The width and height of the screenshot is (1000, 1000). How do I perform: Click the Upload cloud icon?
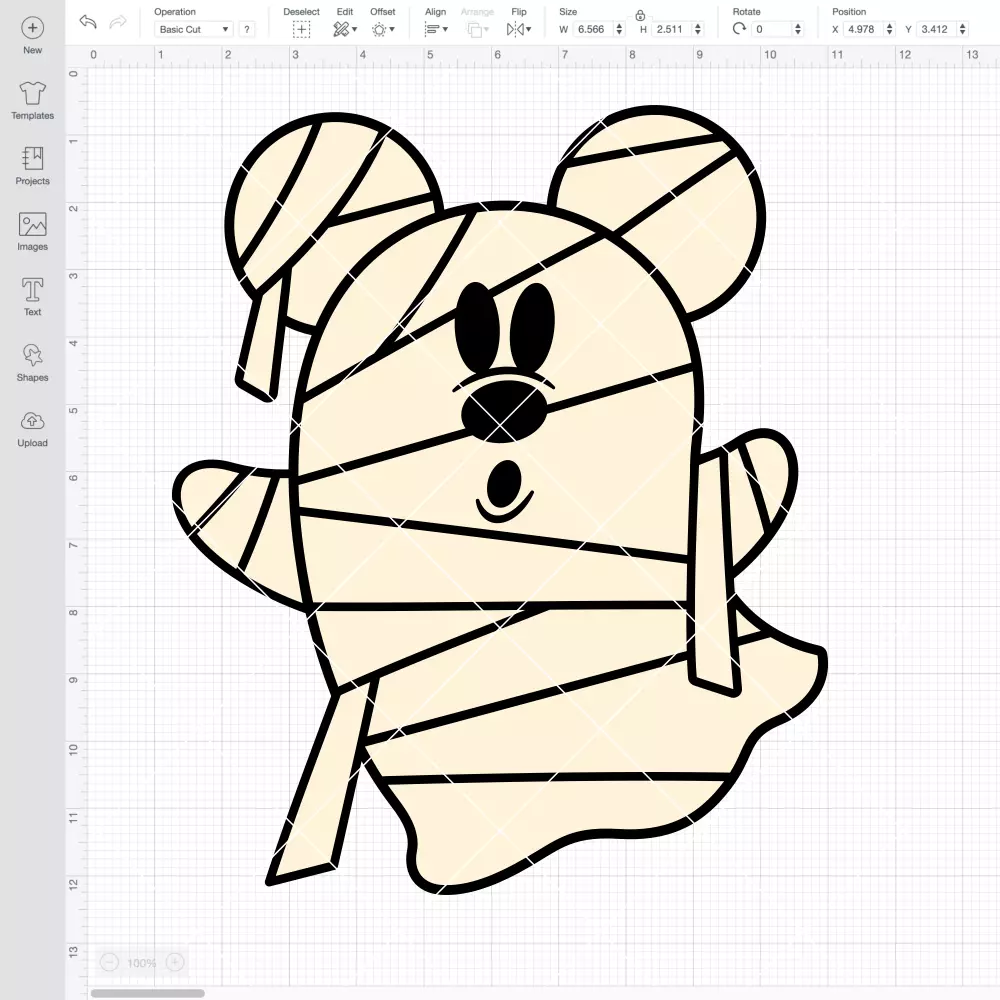[33, 421]
